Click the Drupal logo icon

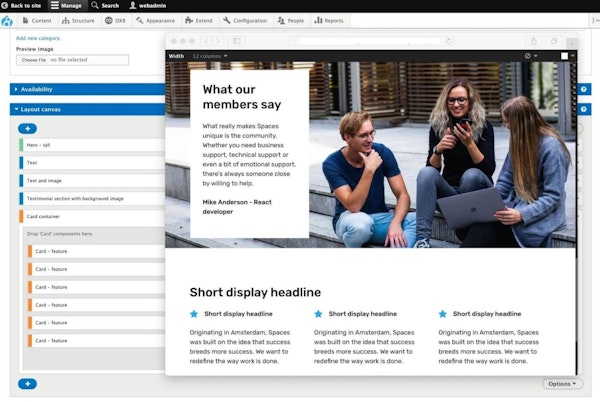pyautogui.click(x=7, y=21)
